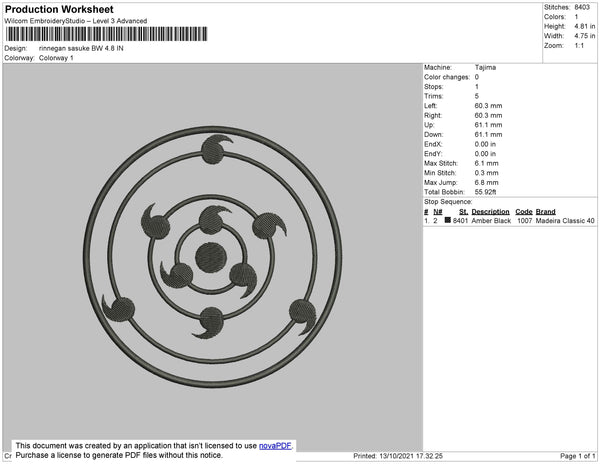
Task: Click the printed timestamp '13/10/2021 17:32:25'
Action: (x=411, y=456)
